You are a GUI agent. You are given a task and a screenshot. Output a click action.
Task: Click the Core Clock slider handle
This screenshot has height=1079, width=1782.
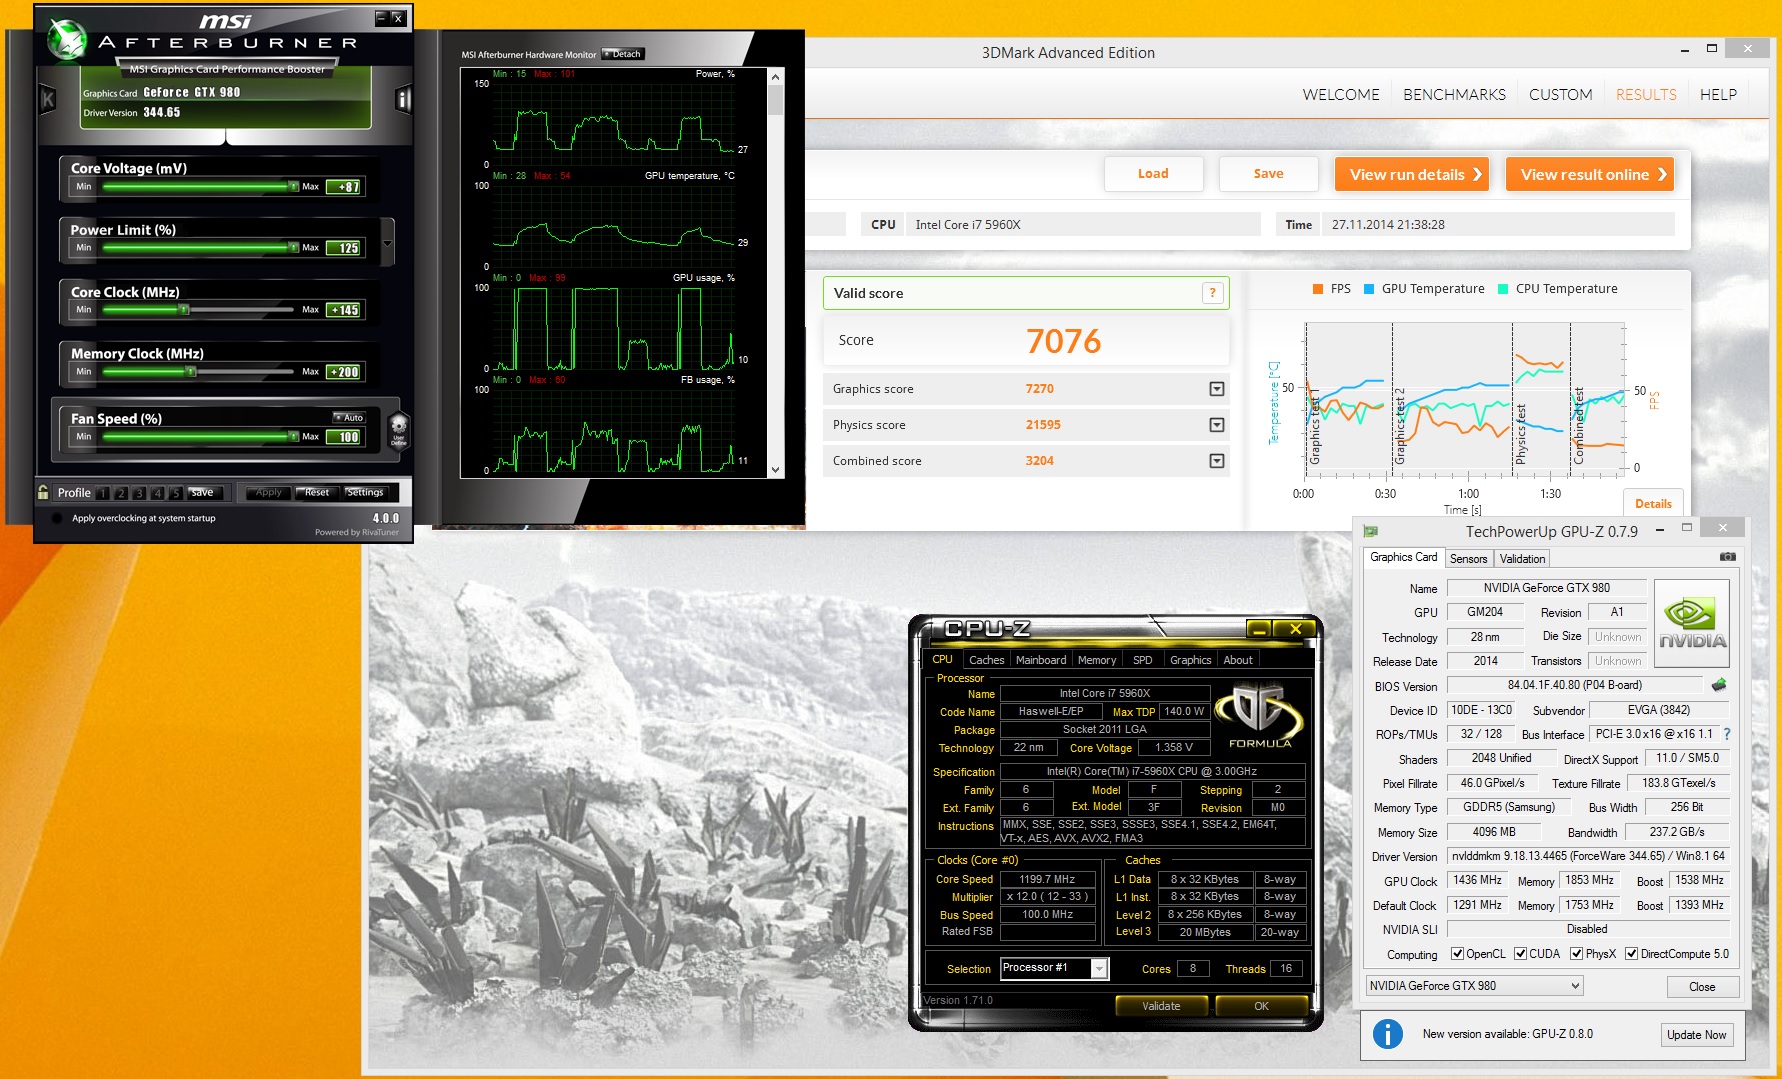(x=183, y=310)
